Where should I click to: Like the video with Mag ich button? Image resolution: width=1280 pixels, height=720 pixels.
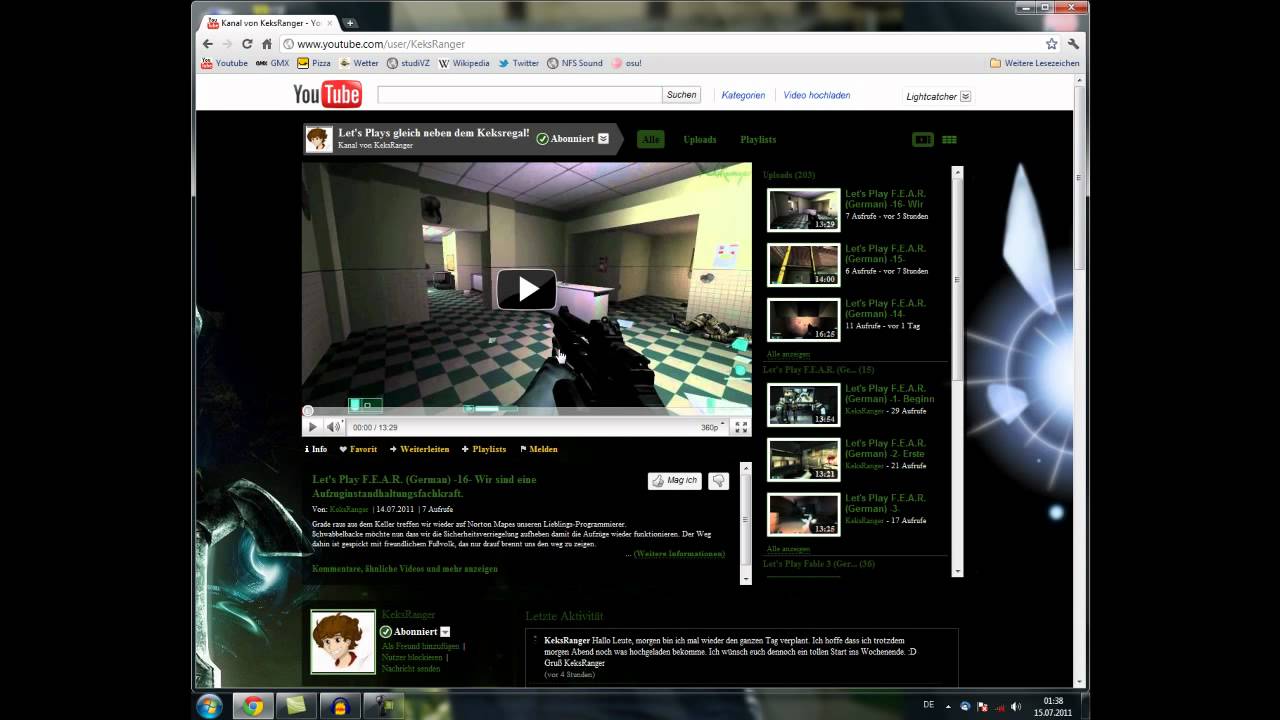675,481
